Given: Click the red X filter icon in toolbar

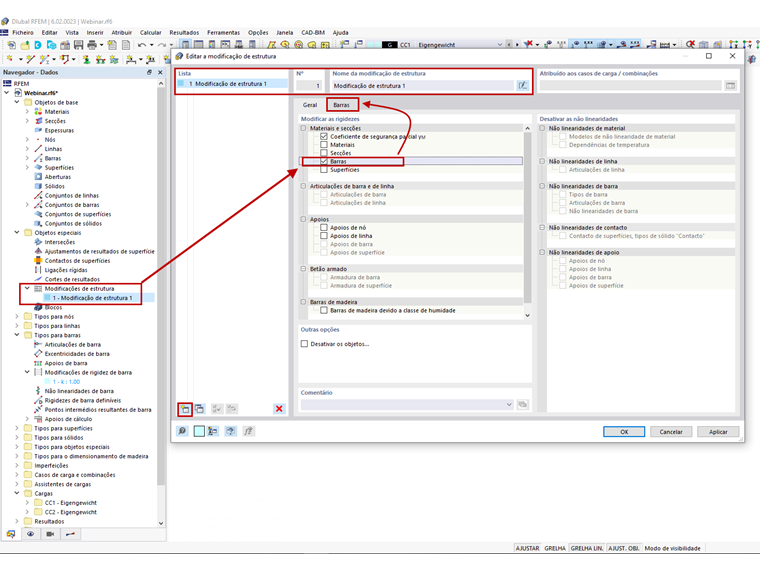Looking at the screenshot, I should (x=528, y=44).
